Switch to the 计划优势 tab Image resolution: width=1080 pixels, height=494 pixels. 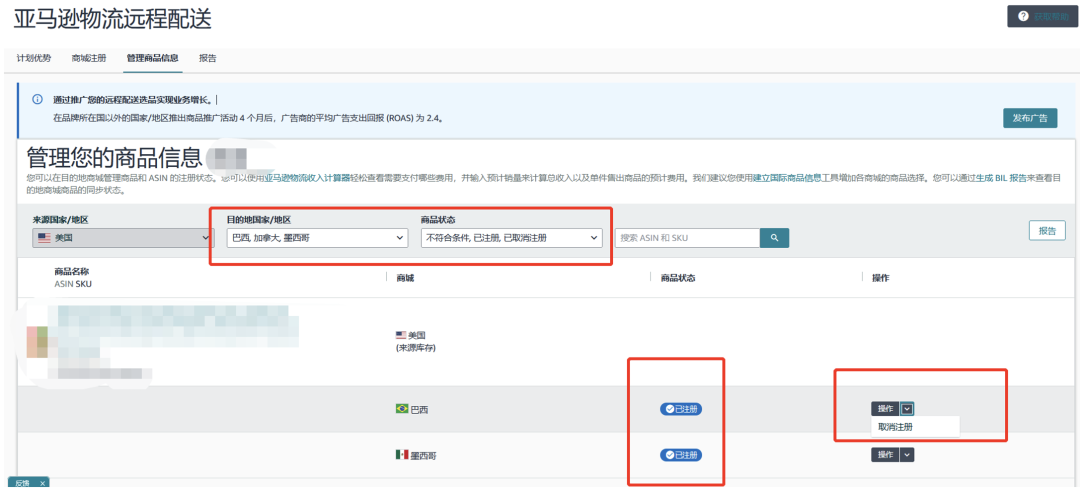34,59
